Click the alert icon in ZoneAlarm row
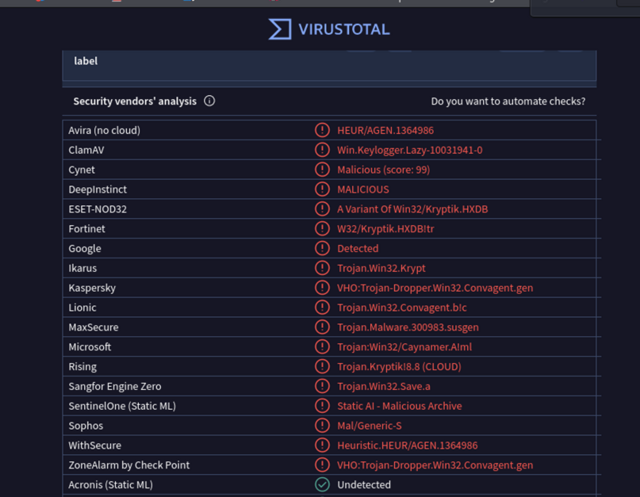Screen dimensions: 640x497 point(322,465)
